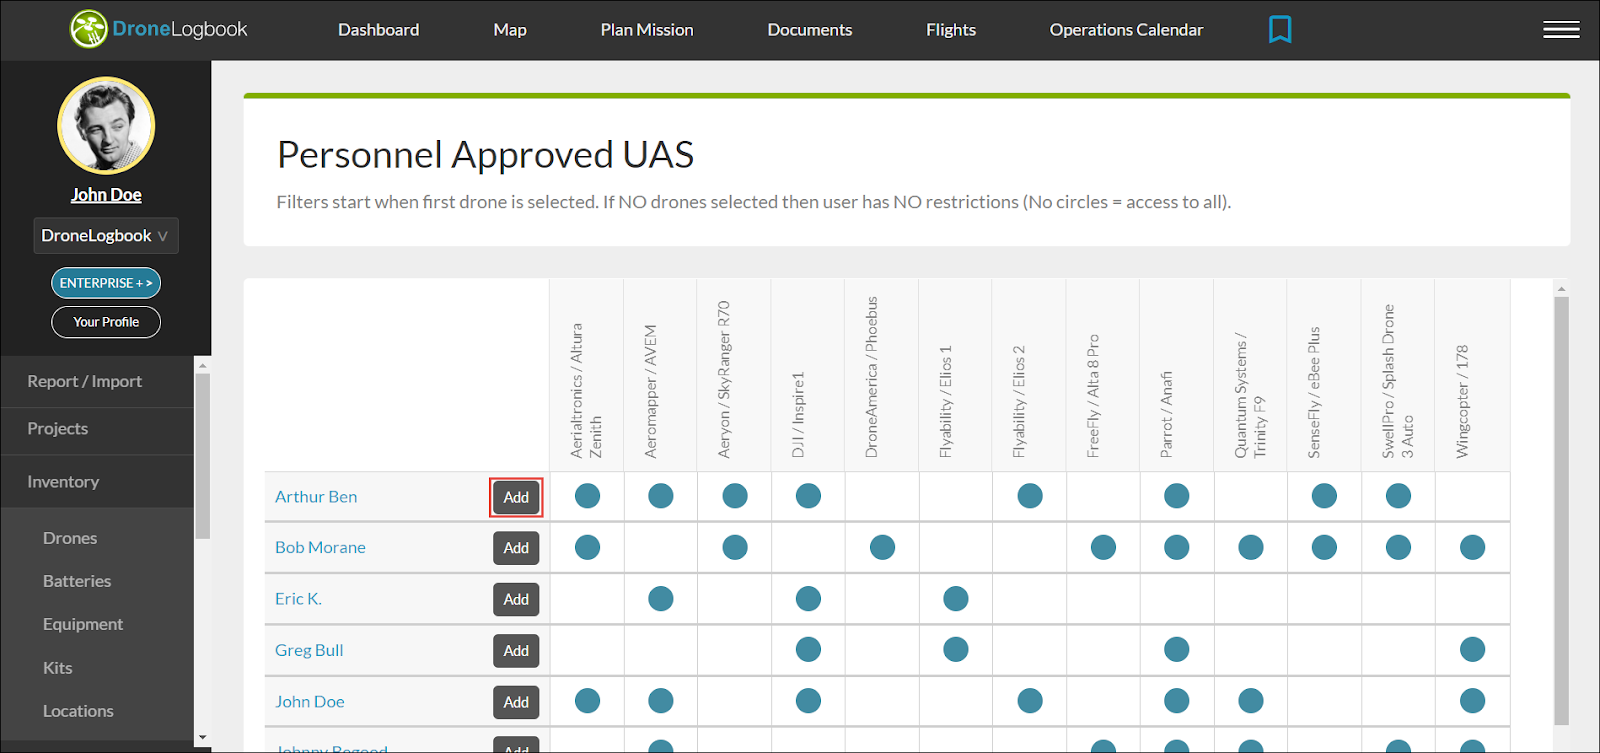Open the hamburger menu icon
The height and width of the screenshot is (753, 1600).
coord(1561,30)
